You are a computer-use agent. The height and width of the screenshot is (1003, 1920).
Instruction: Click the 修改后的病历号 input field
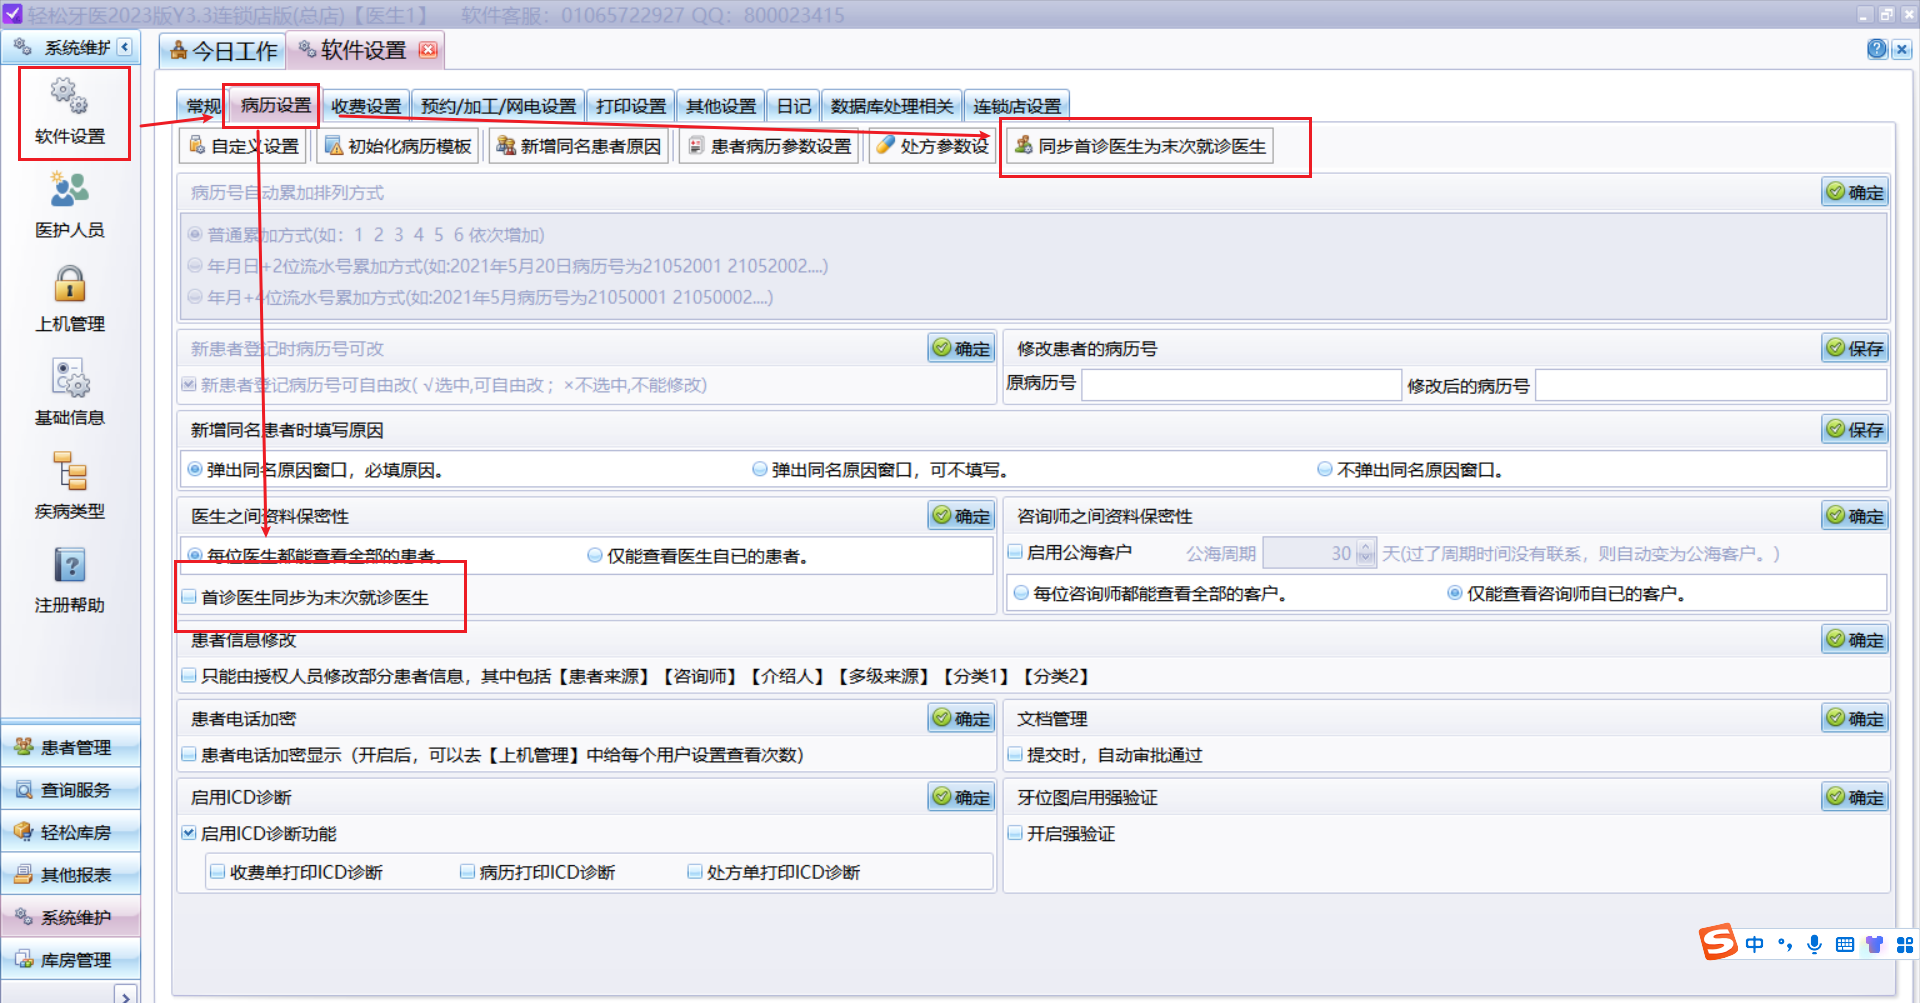(x=1711, y=385)
